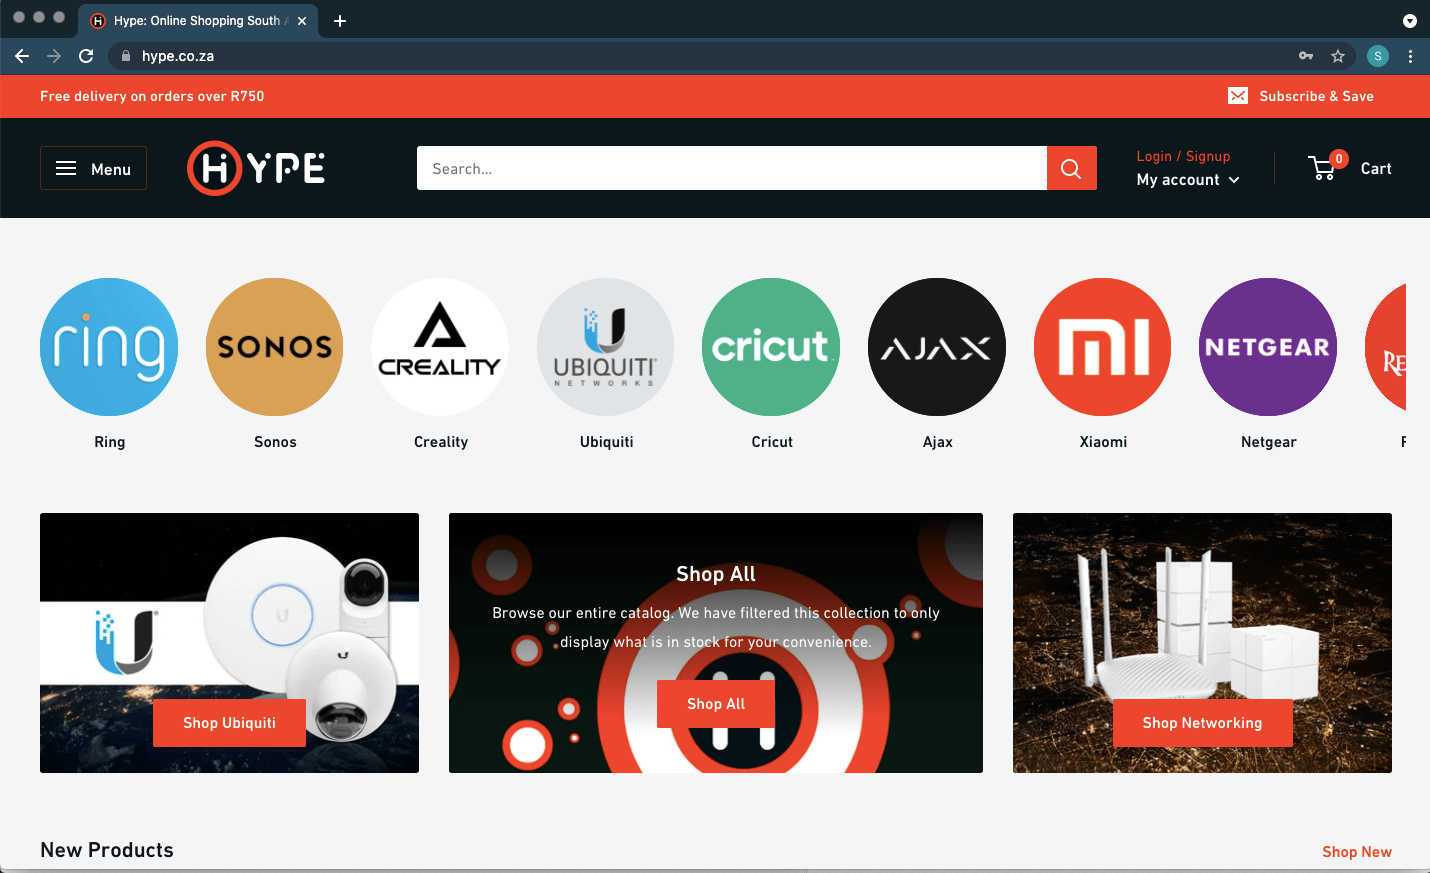
Task: Click the orange search magnifier button
Action: coord(1071,169)
